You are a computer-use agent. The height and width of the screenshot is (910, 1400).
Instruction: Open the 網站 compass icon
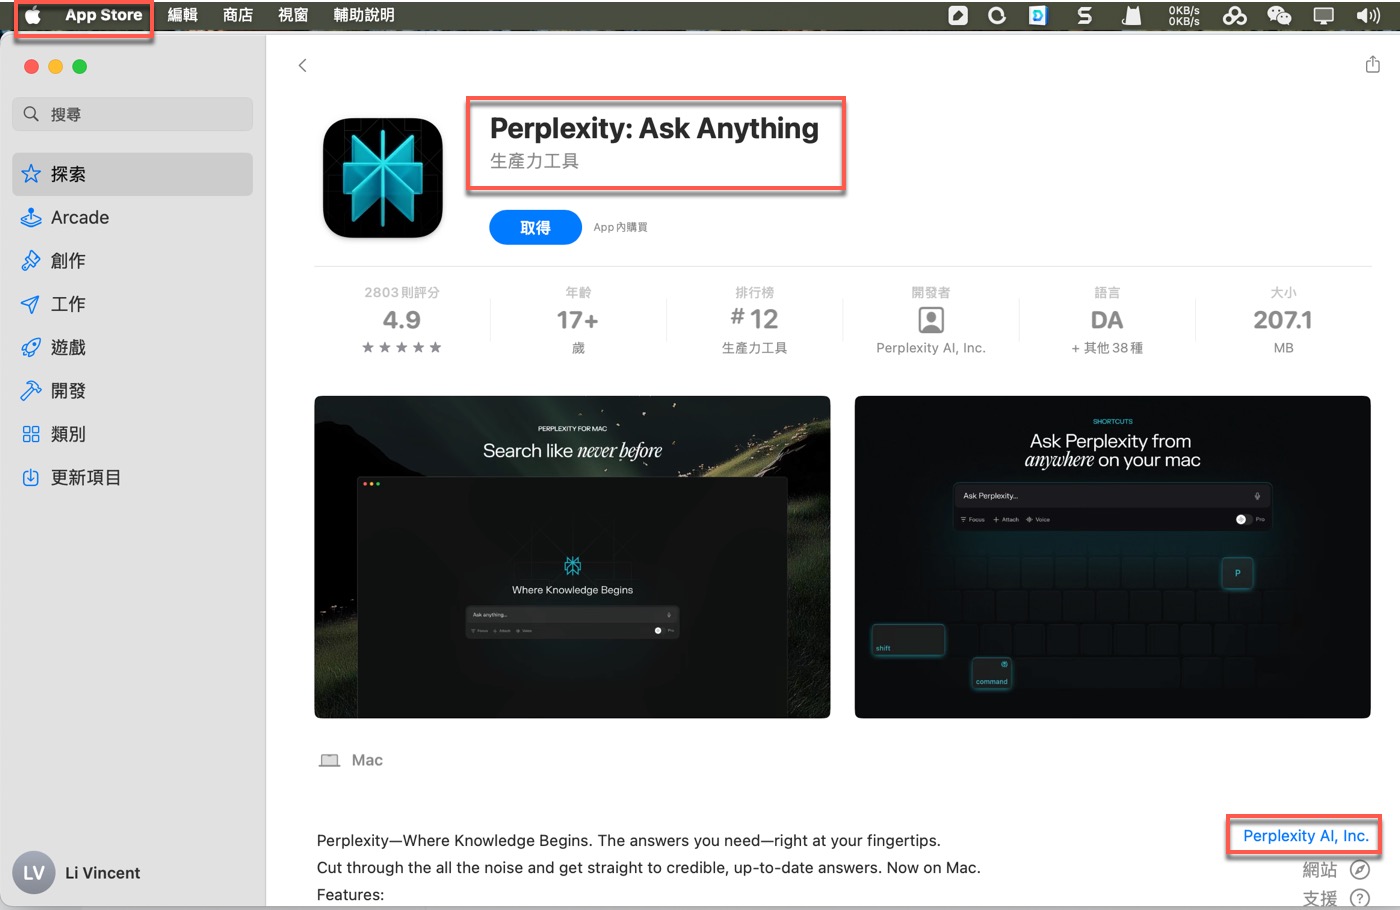coord(1360,870)
